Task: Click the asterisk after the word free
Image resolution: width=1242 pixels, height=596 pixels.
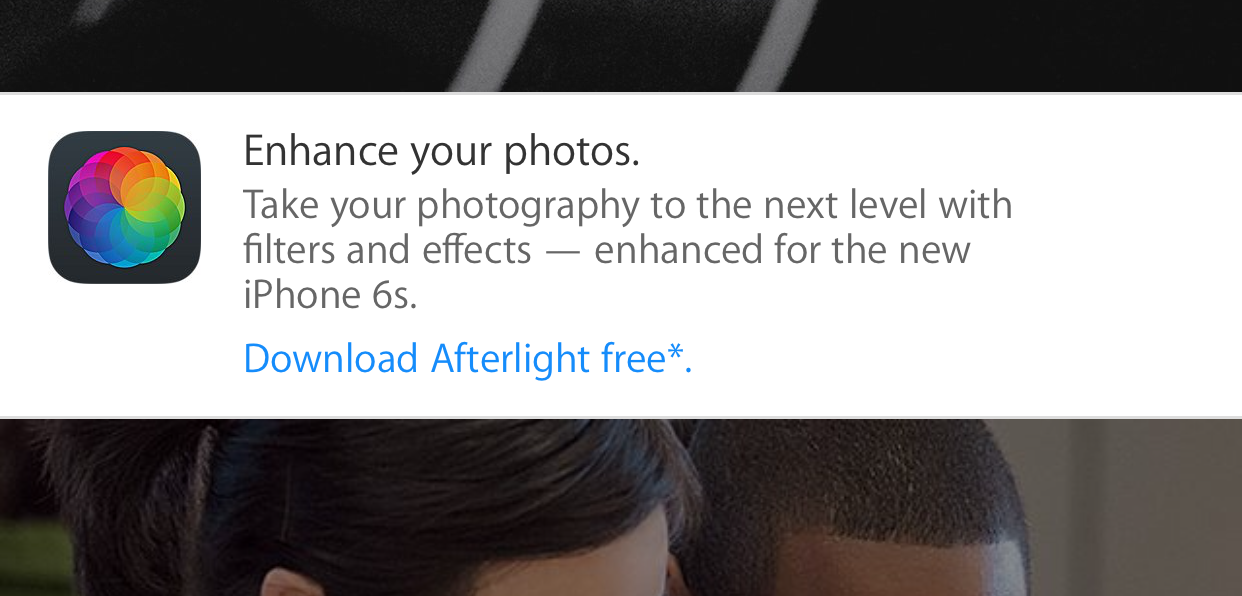Action: coord(675,351)
